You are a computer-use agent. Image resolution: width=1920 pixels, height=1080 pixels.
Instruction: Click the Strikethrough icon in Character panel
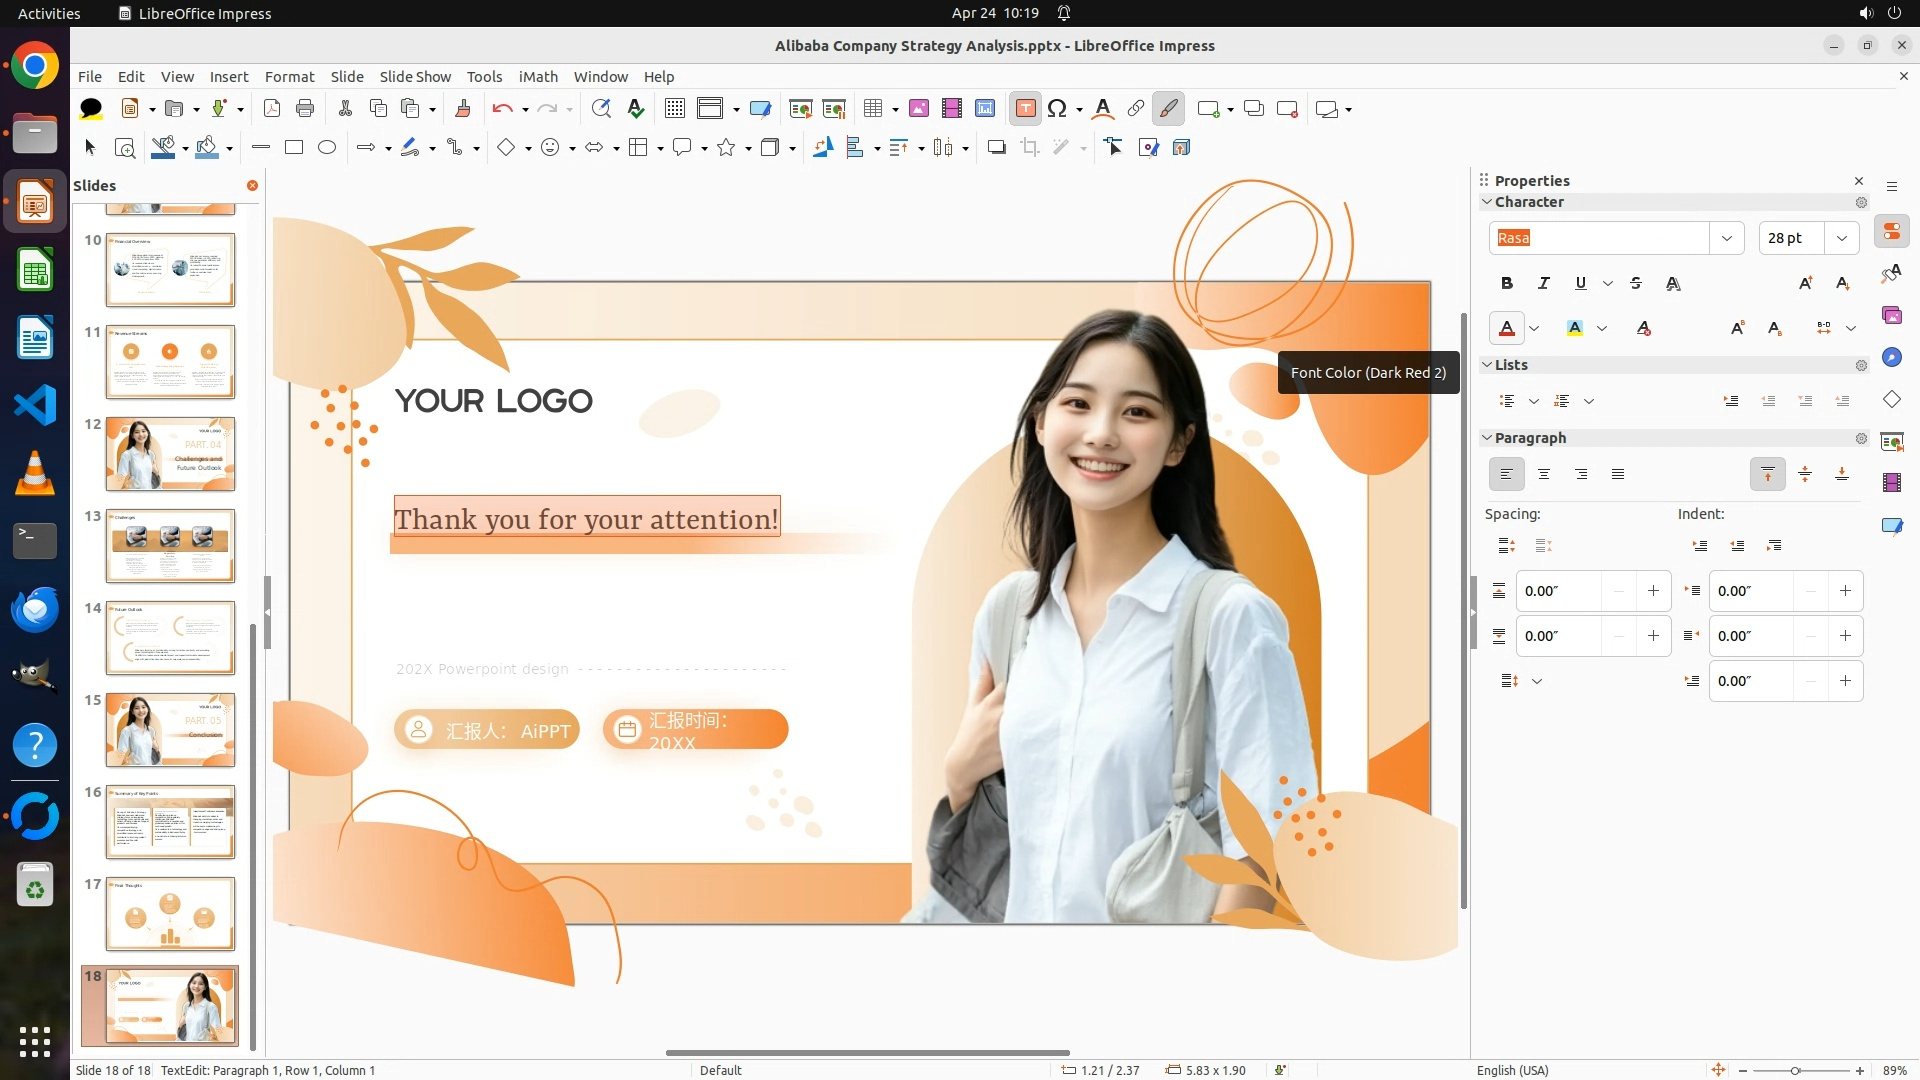[x=1636, y=283]
